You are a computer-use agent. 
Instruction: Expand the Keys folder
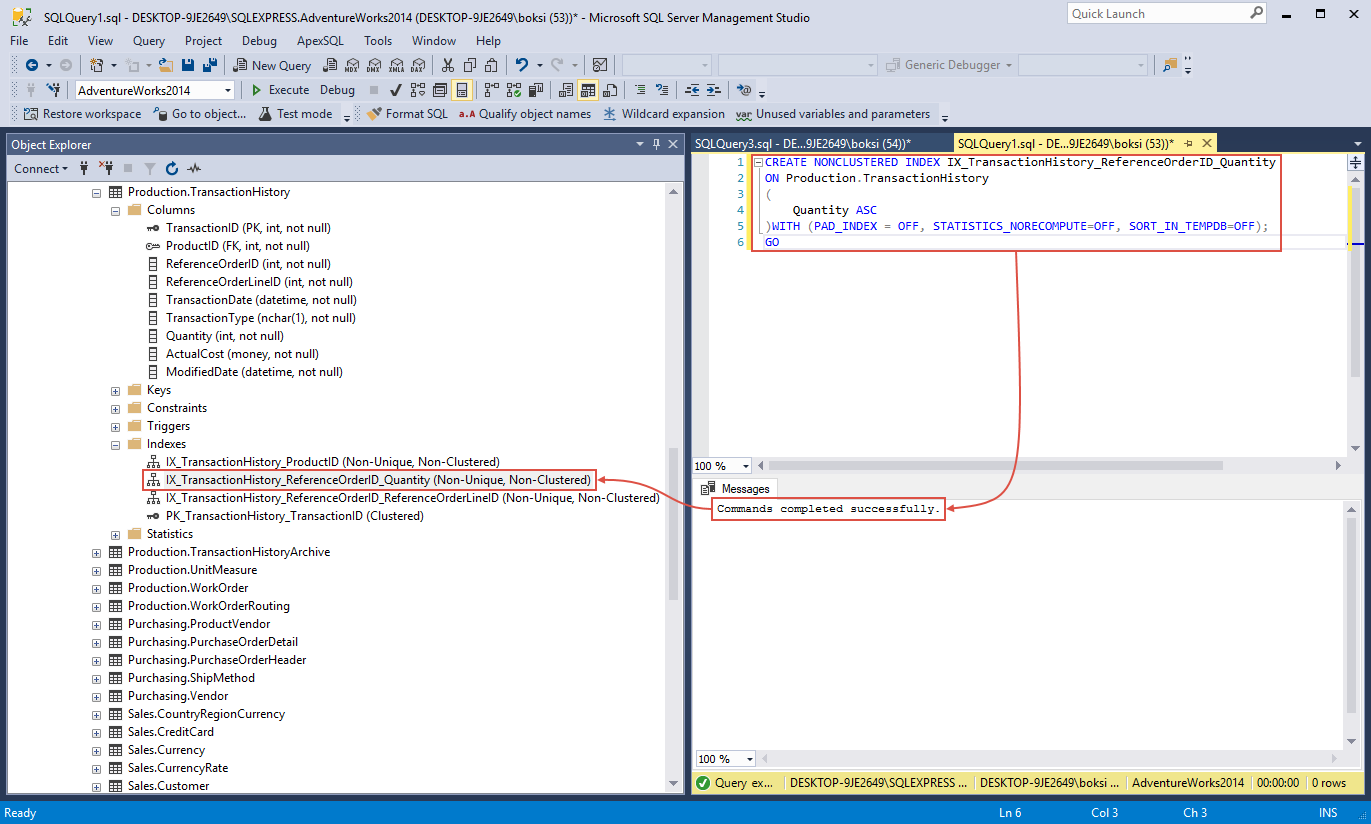click(116, 390)
